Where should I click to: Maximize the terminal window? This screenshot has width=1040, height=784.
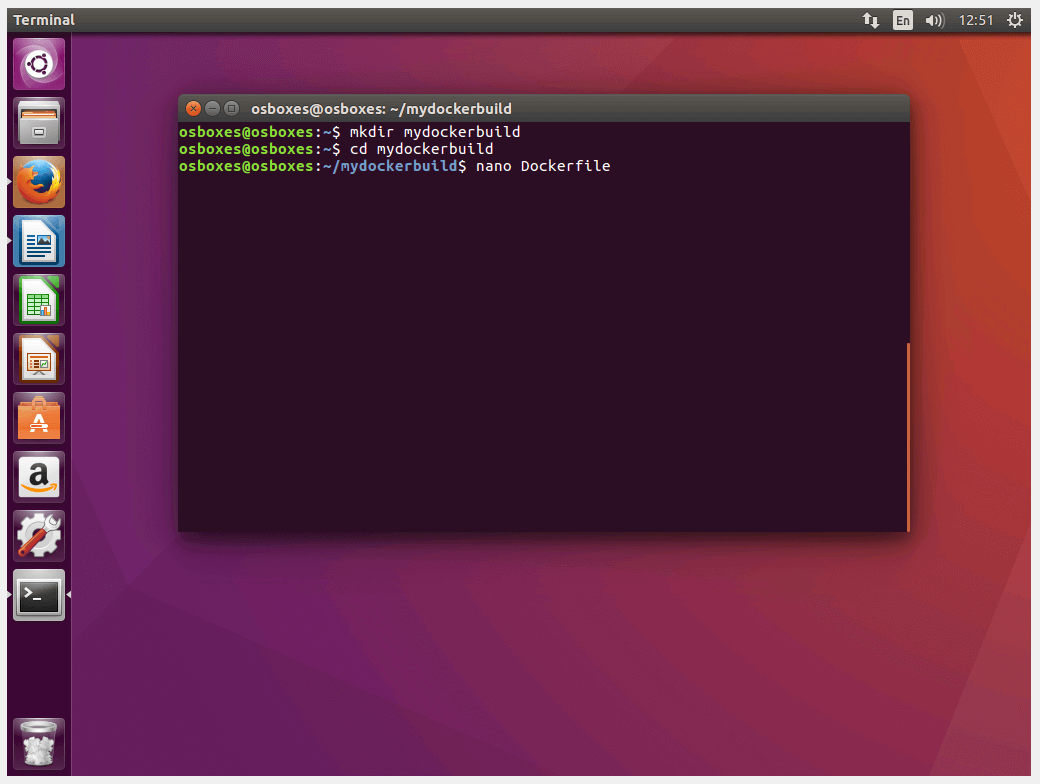pyautogui.click(x=231, y=108)
